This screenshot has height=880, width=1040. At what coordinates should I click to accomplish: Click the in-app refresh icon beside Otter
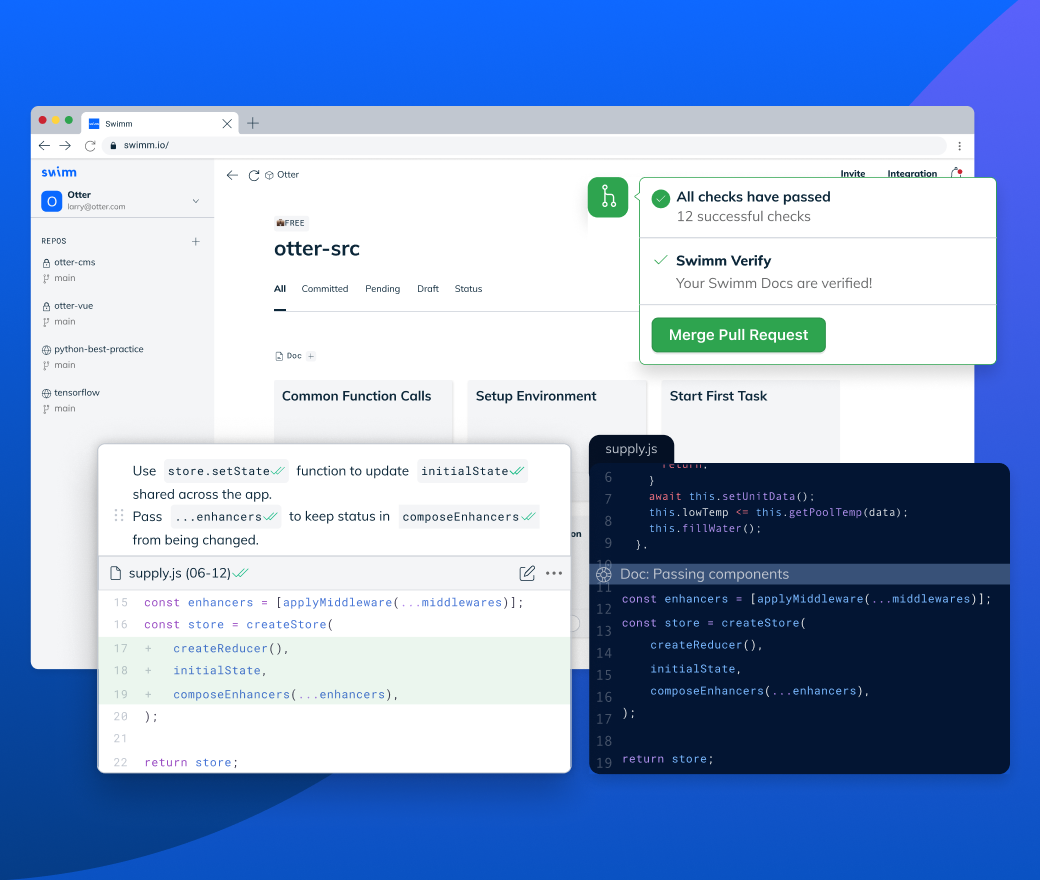click(253, 175)
